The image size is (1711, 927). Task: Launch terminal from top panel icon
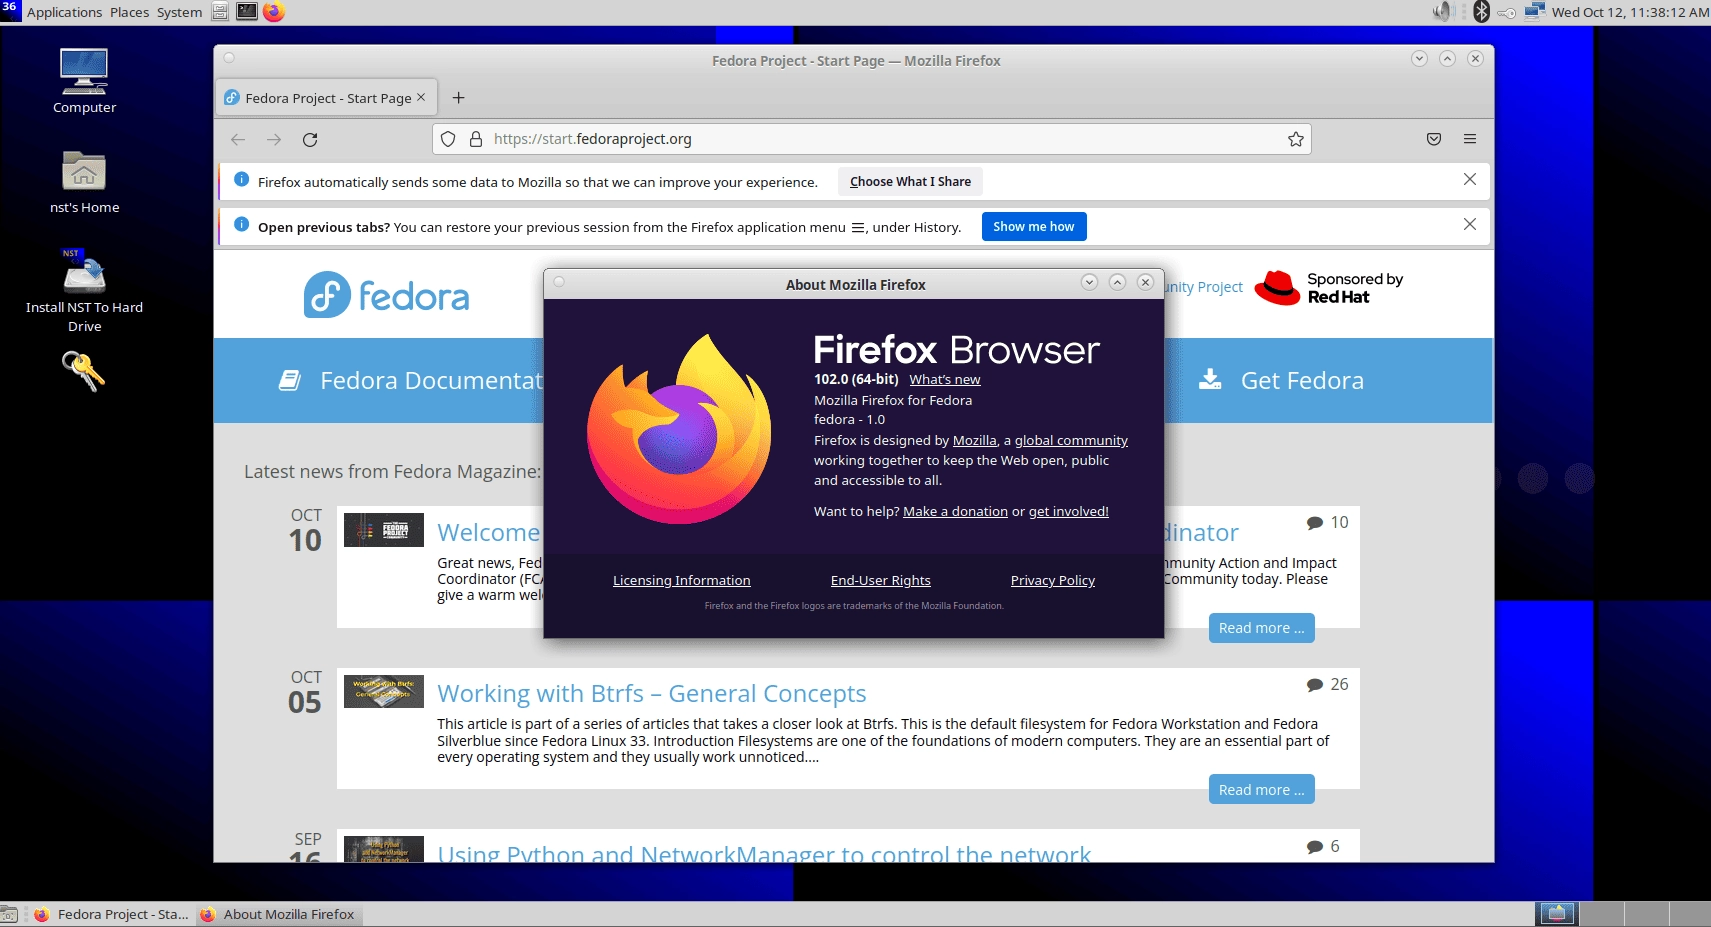point(247,12)
